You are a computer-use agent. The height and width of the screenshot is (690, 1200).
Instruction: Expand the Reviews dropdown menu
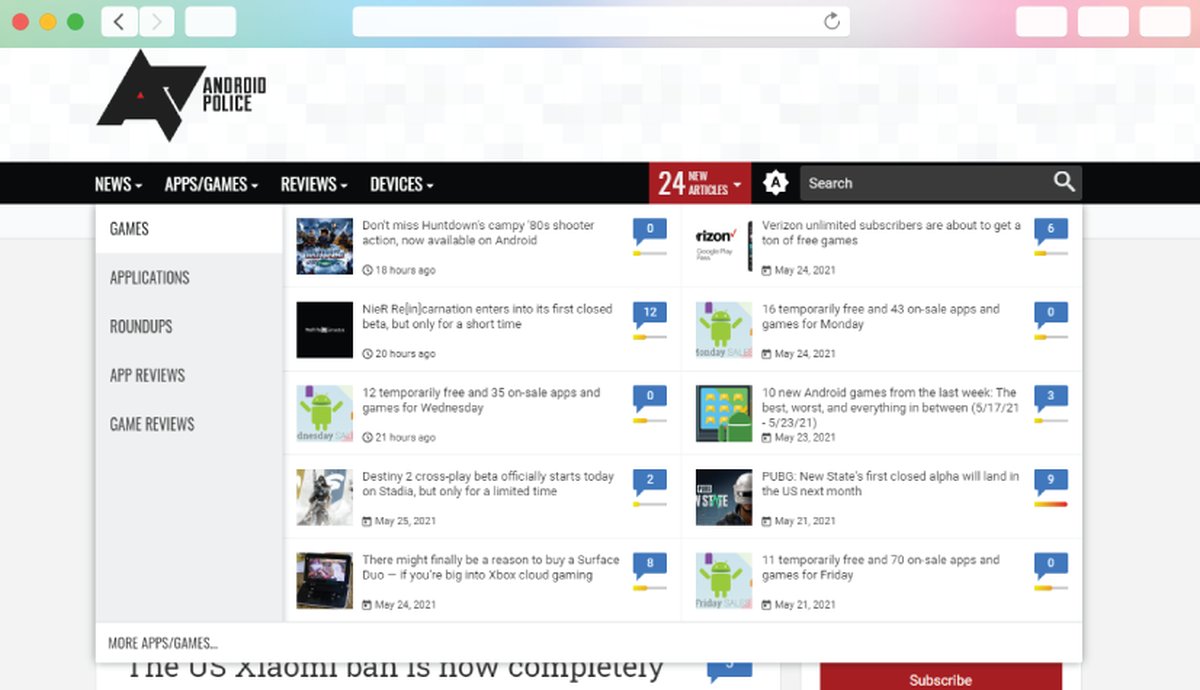(314, 184)
